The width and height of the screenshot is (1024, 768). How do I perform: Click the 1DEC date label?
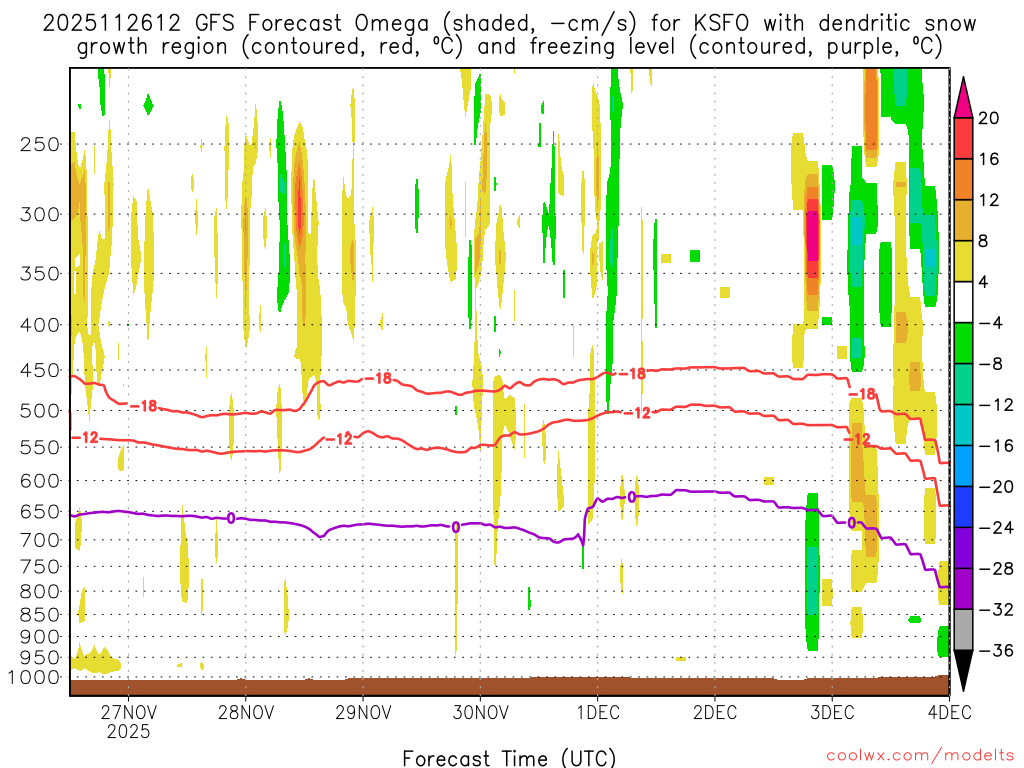point(598,712)
